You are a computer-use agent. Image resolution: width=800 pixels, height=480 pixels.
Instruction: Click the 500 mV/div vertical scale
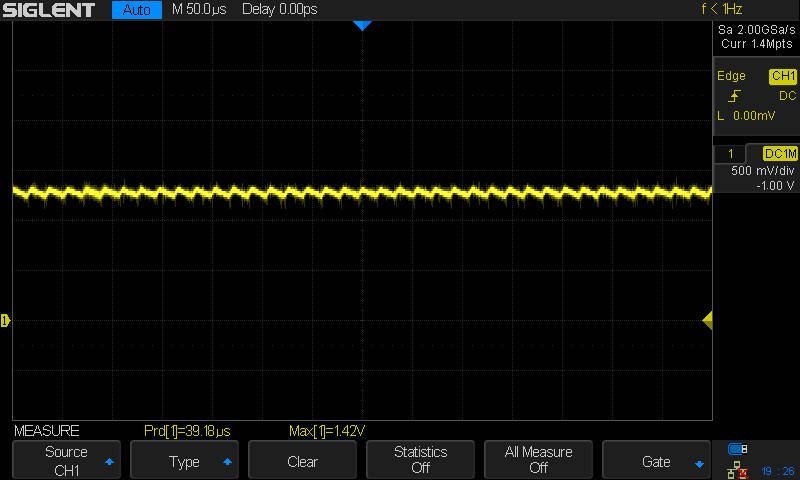point(763,171)
